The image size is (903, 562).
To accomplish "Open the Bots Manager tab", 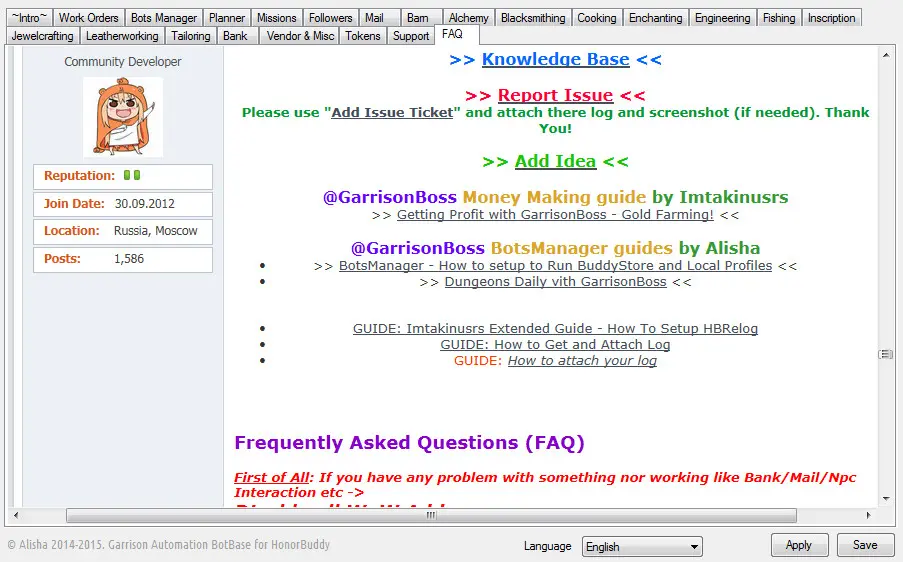I will coord(164,18).
